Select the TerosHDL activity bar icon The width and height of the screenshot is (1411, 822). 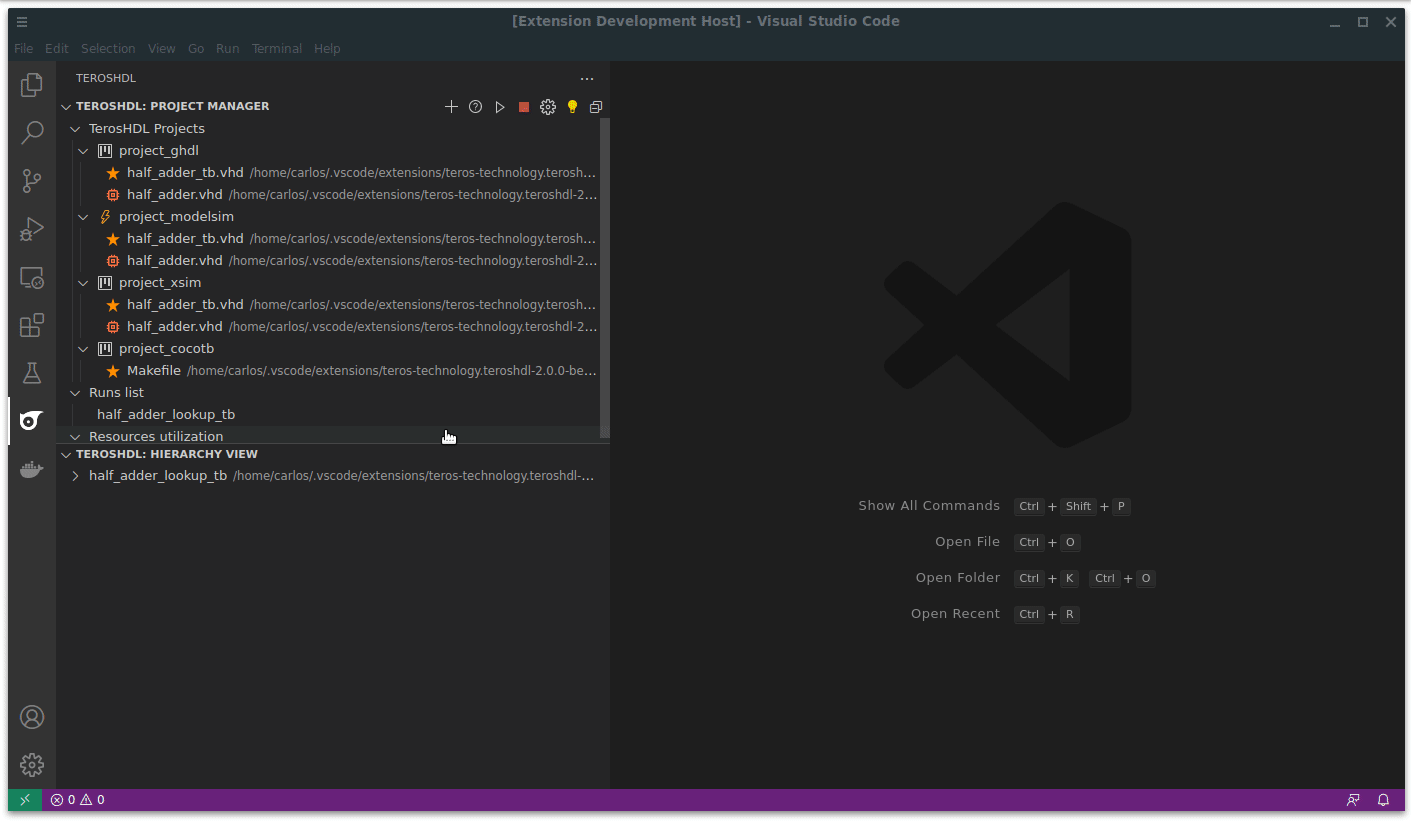32,421
